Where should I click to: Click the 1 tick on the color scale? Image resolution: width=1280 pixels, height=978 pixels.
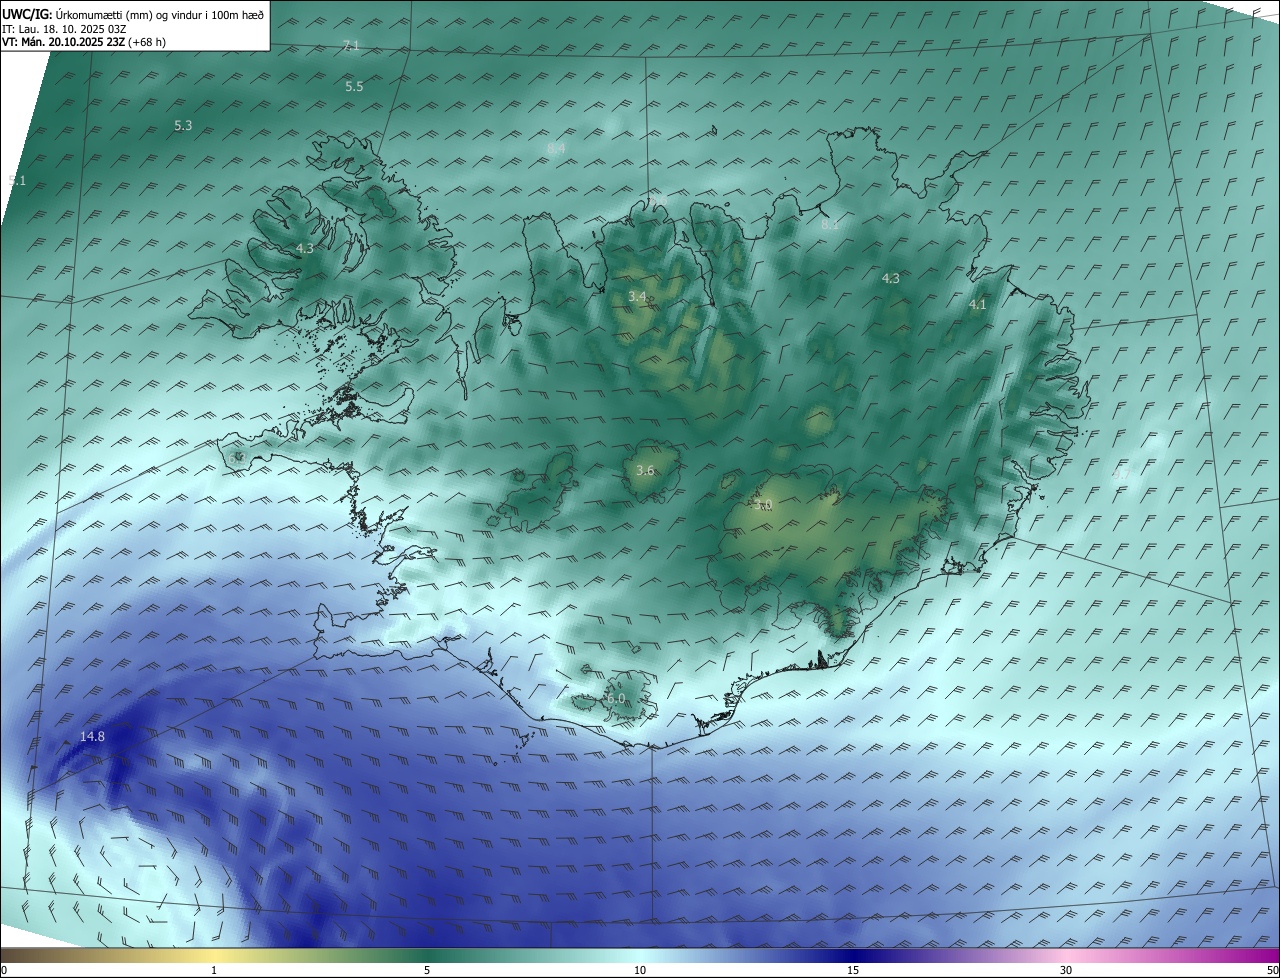click(214, 971)
